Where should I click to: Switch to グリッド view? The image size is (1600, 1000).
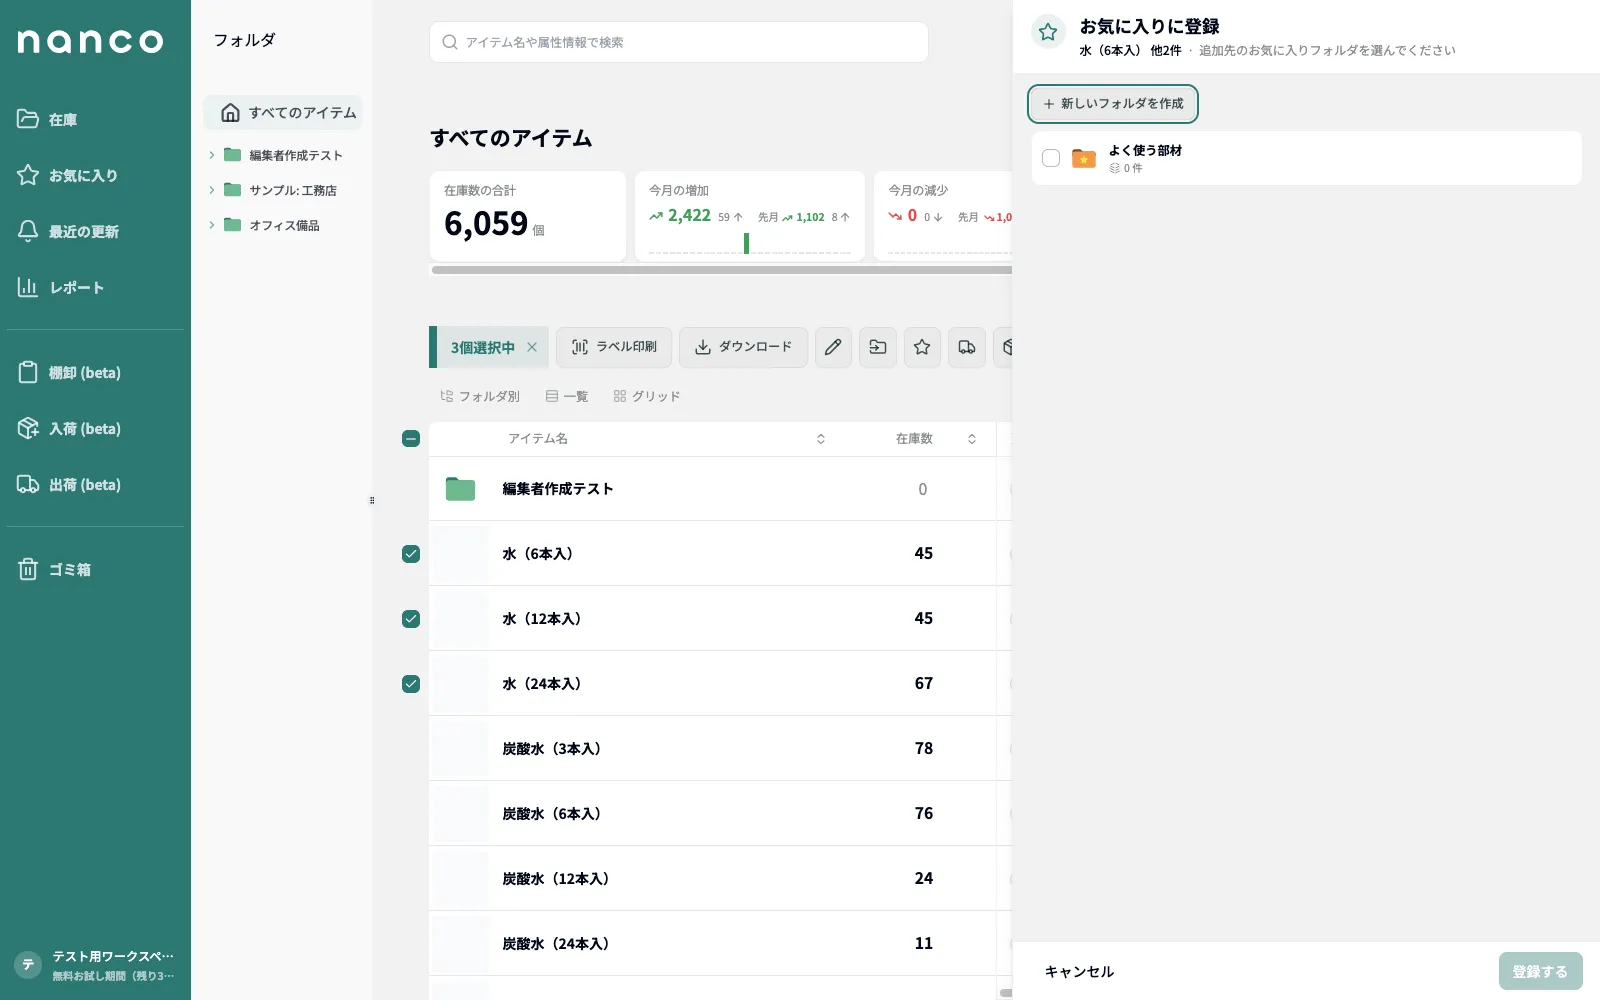click(647, 396)
